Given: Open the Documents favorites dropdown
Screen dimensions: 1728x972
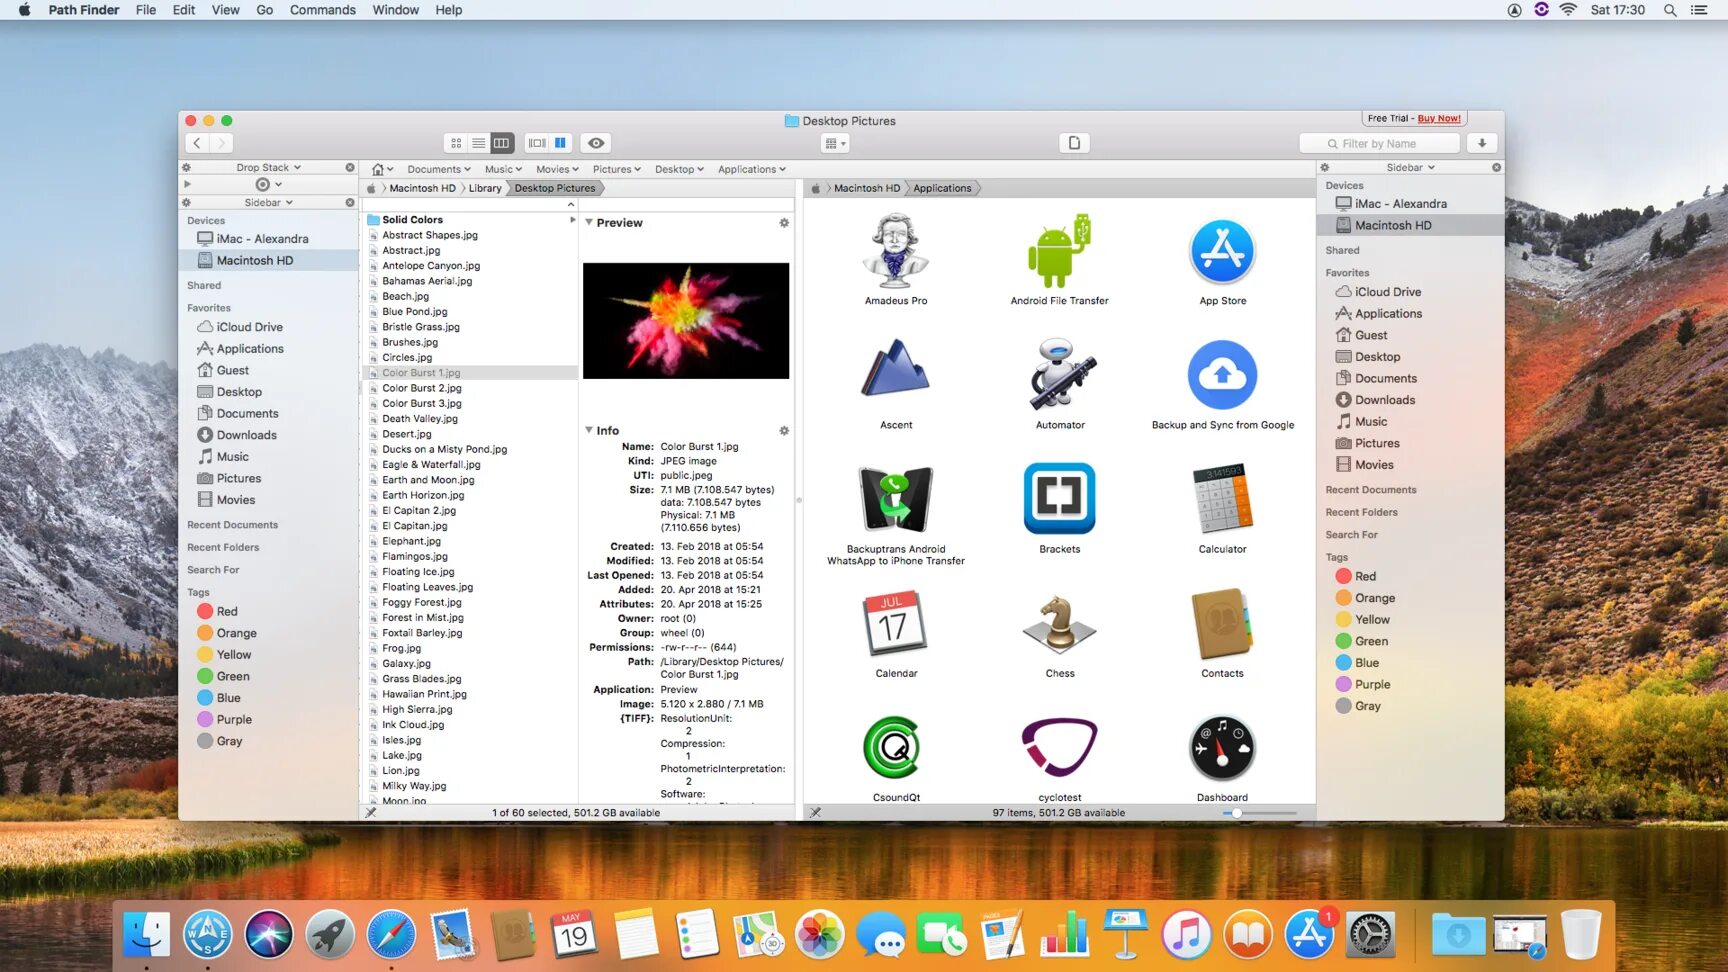Looking at the screenshot, I should point(438,169).
